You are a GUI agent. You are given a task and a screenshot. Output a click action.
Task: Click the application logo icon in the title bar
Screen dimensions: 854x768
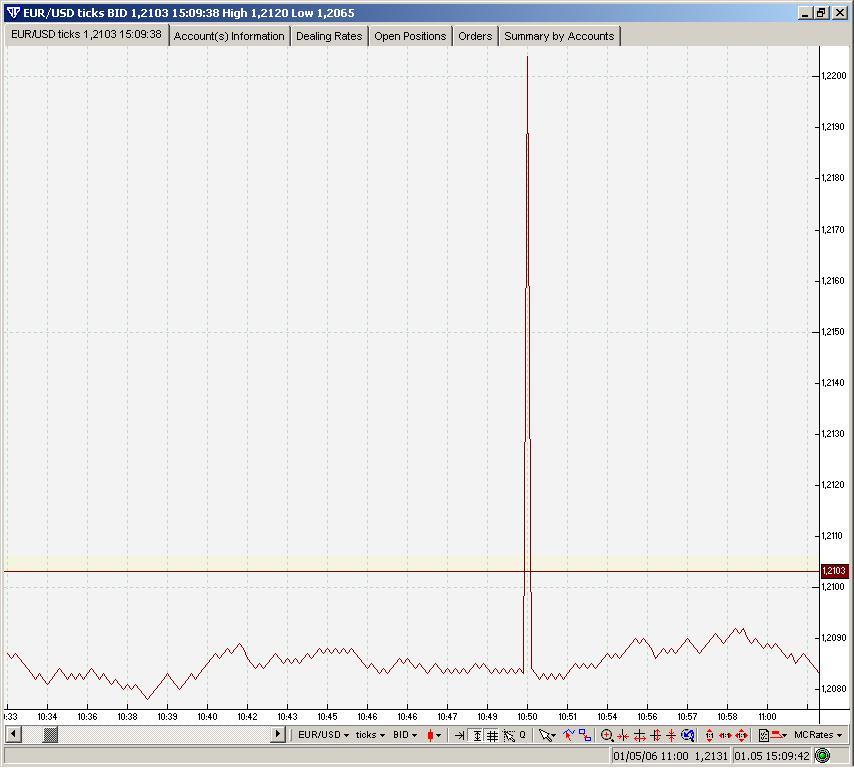[x=14, y=13]
